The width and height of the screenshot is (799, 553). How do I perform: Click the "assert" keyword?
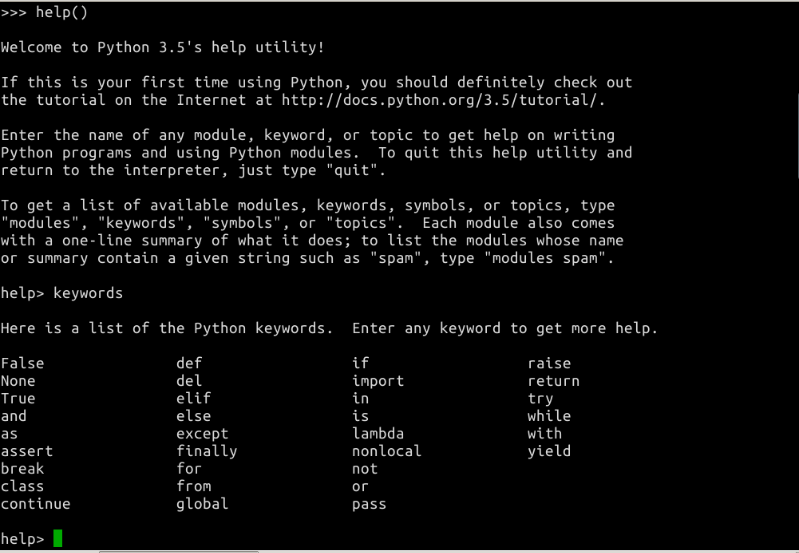[26, 451]
